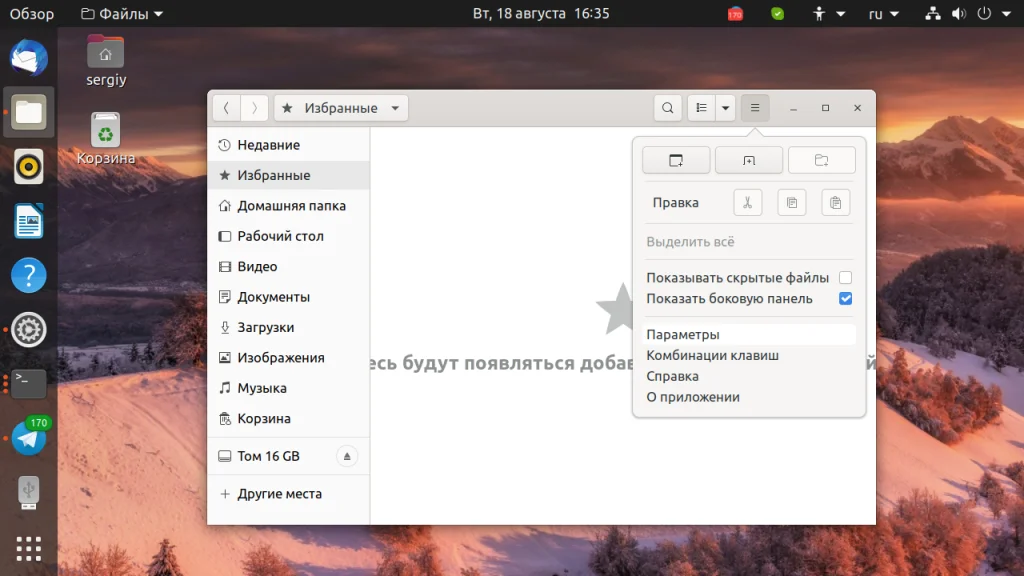Launch Terminal from the dock
The height and width of the screenshot is (576, 1024).
pos(29,383)
